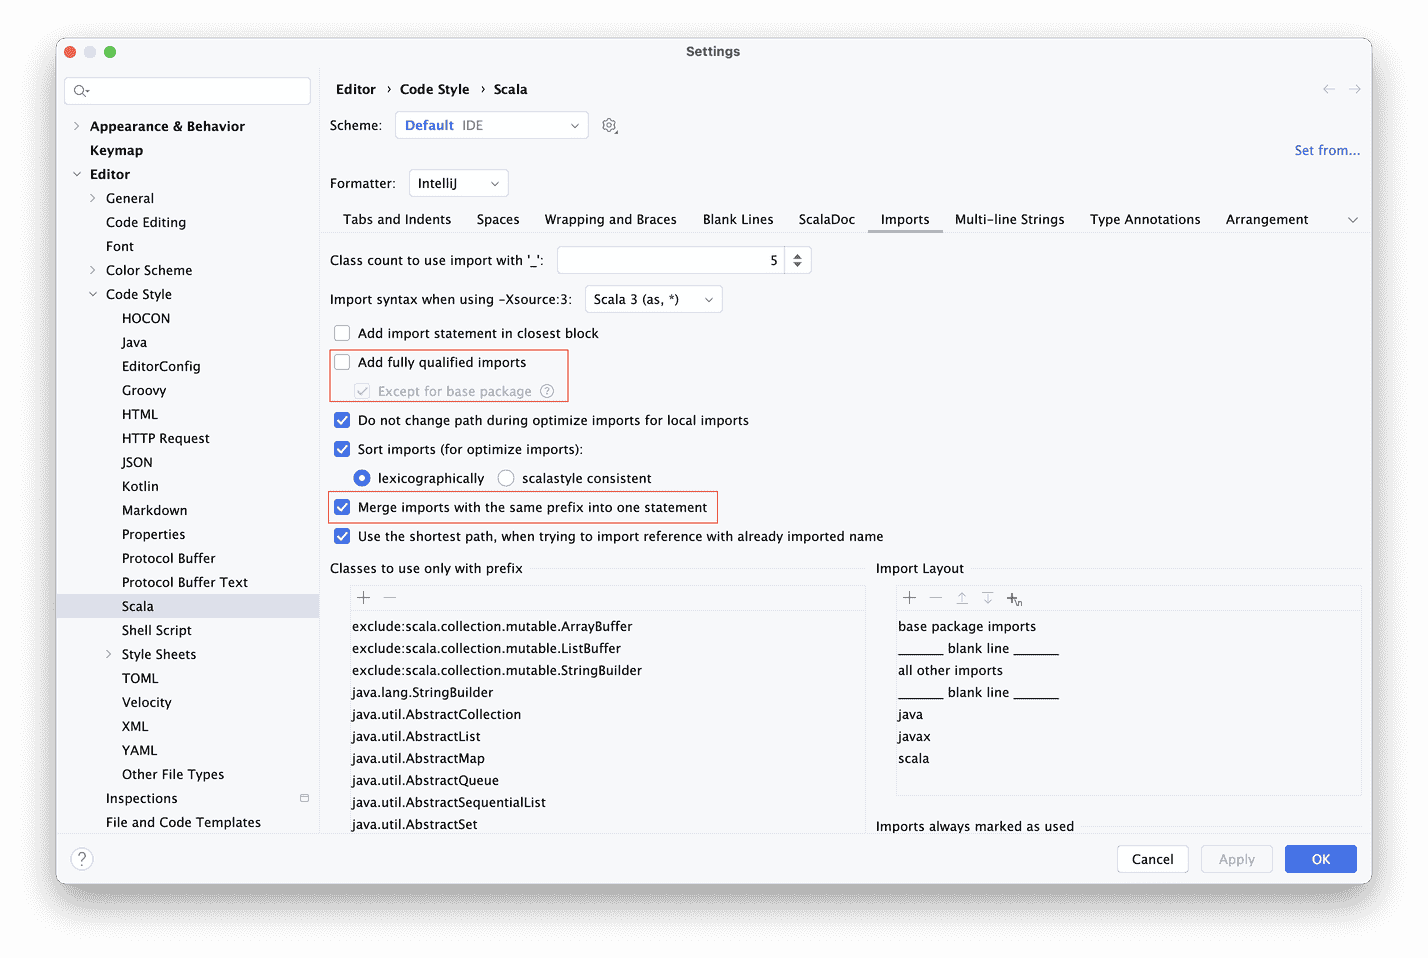Add class to use only with prefix
Image resolution: width=1428 pixels, height=958 pixels.
coord(364,598)
